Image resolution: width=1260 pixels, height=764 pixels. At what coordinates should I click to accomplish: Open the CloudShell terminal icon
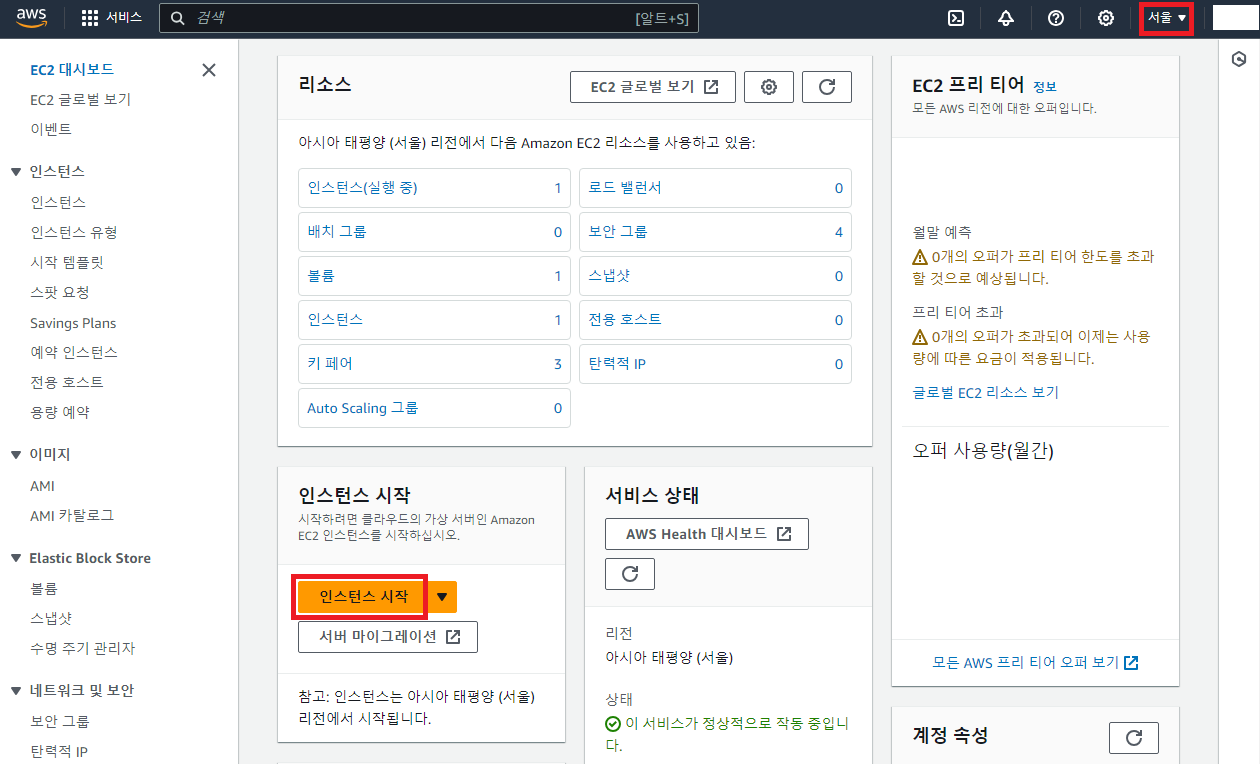point(956,18)
